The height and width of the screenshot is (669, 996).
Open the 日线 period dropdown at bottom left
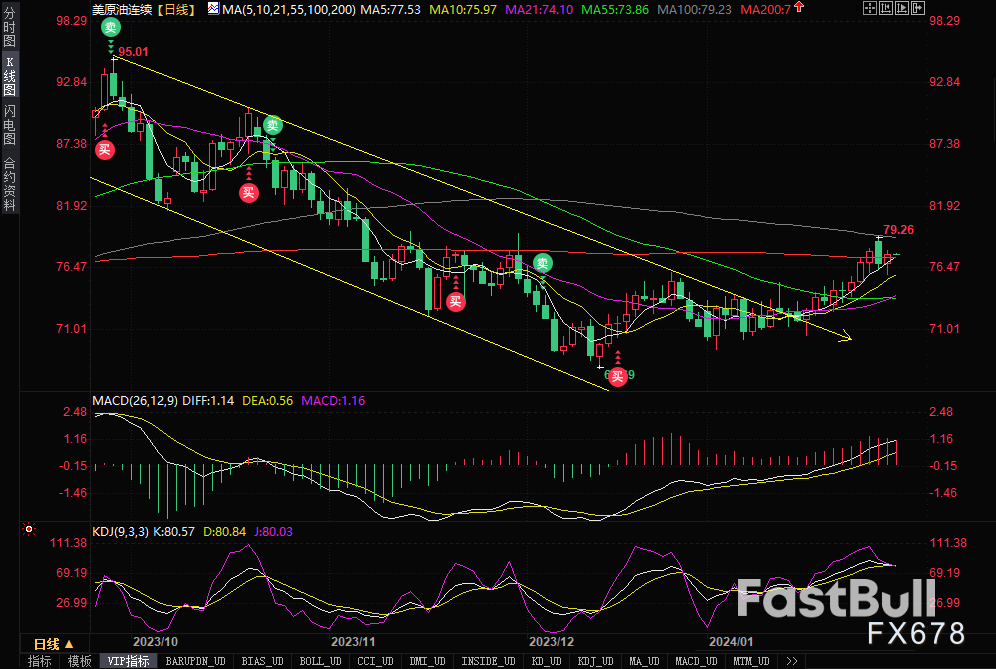[x=51, y=643]
